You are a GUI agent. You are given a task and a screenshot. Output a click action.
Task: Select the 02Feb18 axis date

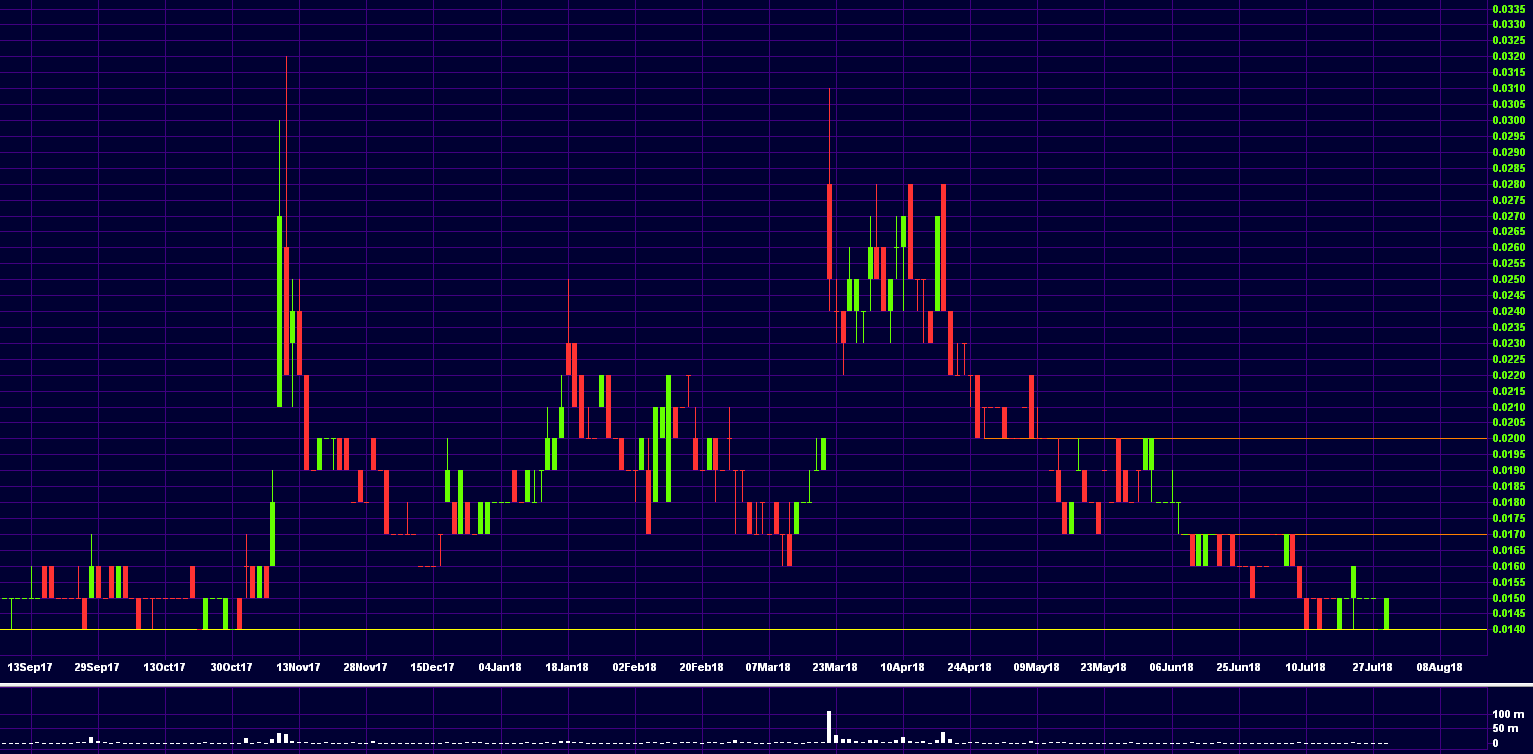pyautogui.click(x=634, y=667)
